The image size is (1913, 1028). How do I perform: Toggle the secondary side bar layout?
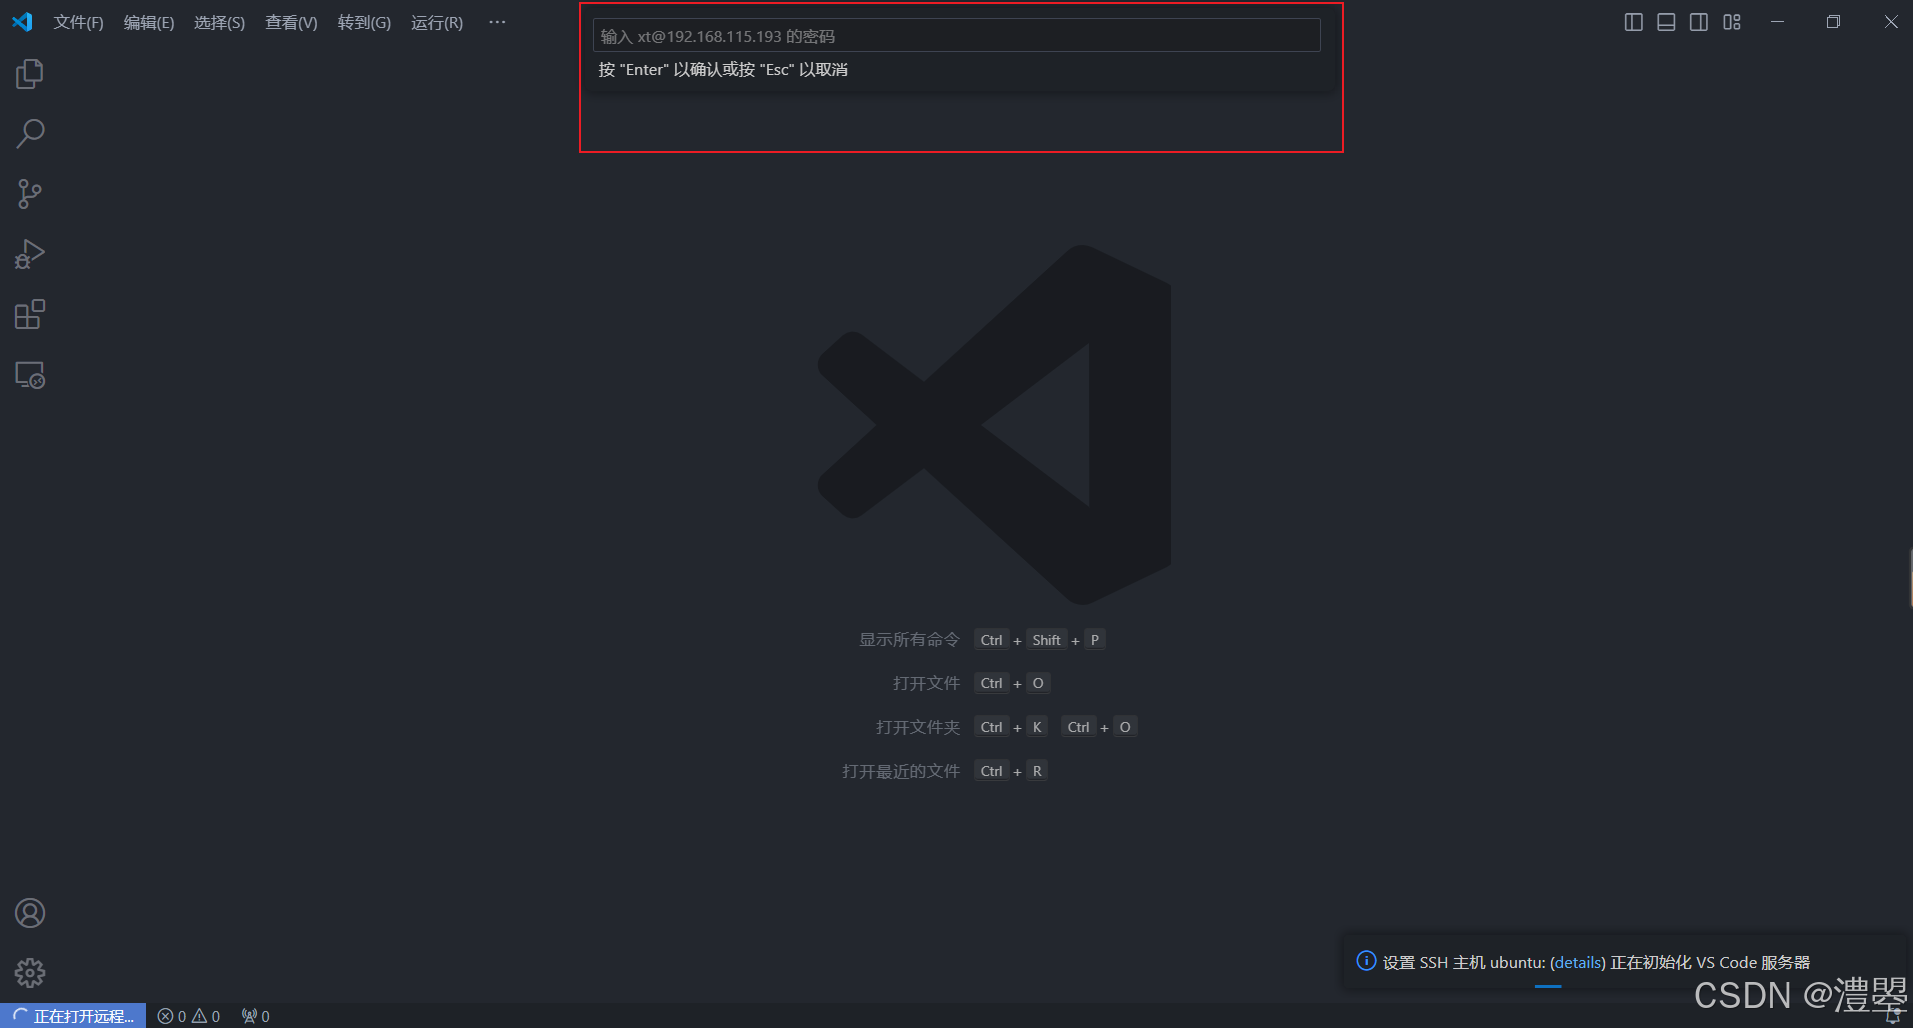pyautogui.click(x=1699, y=22)
